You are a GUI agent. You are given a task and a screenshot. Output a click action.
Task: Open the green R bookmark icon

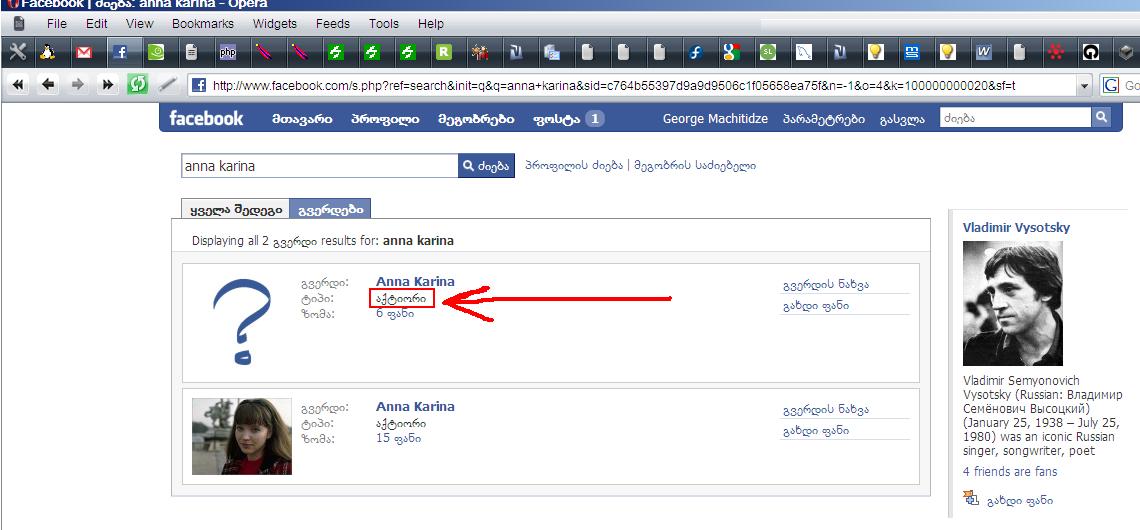[x=443, y=52]
